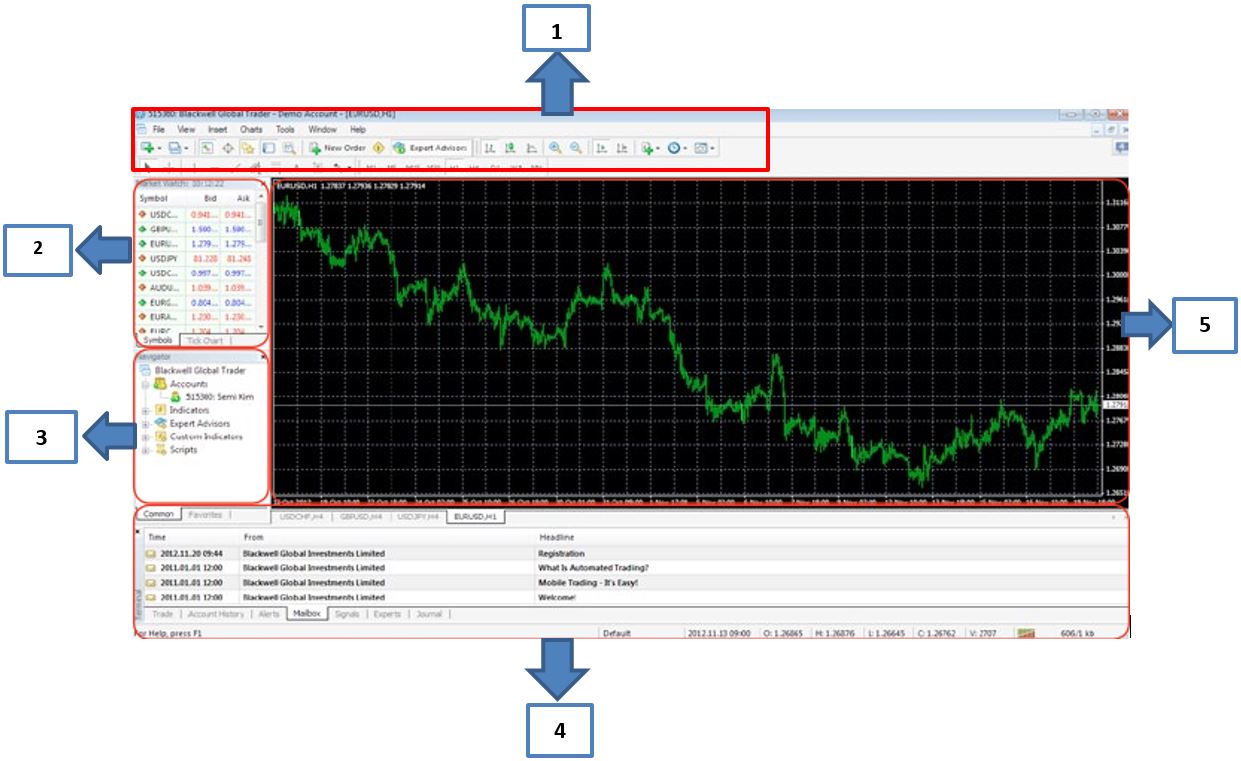Click the New Order toolbar button

(x=337, y=148)
